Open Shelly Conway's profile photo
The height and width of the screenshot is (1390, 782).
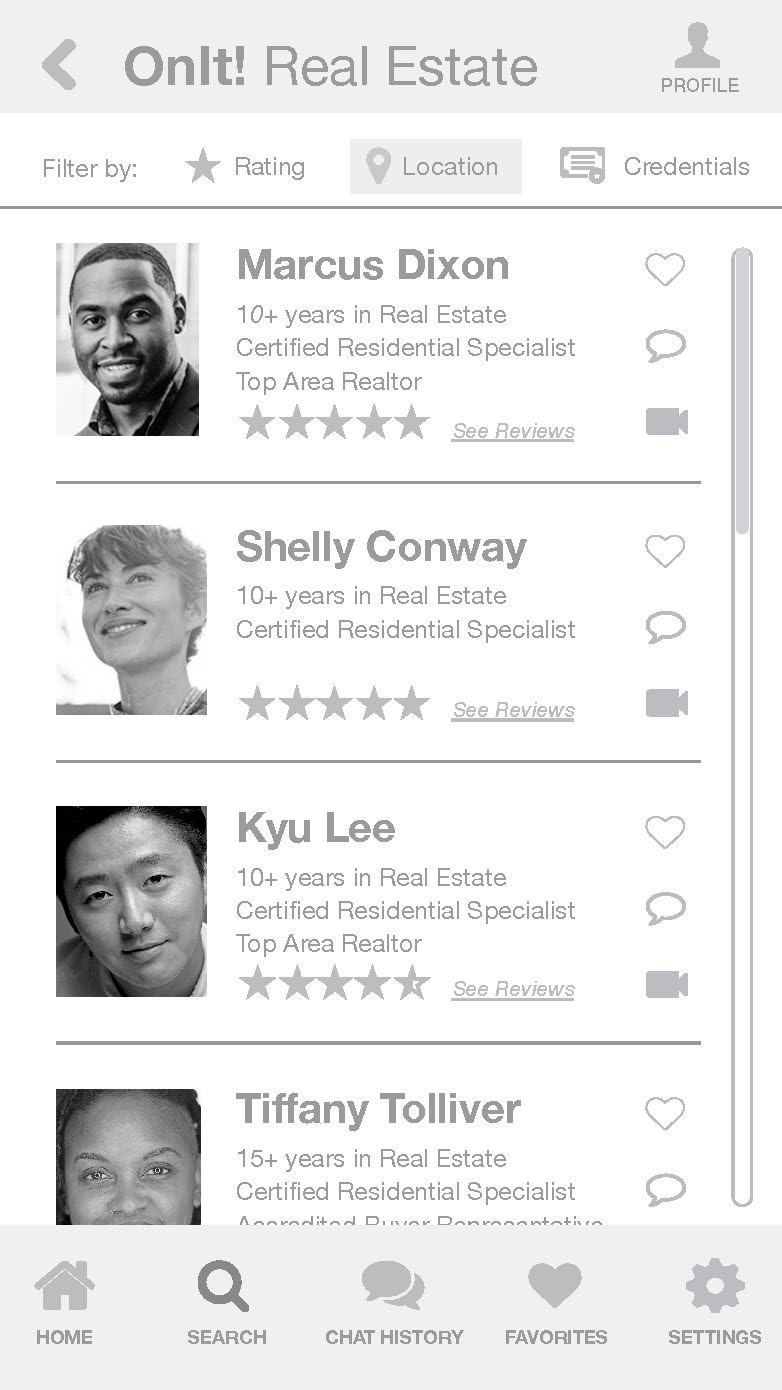click(x=131, y=620)
